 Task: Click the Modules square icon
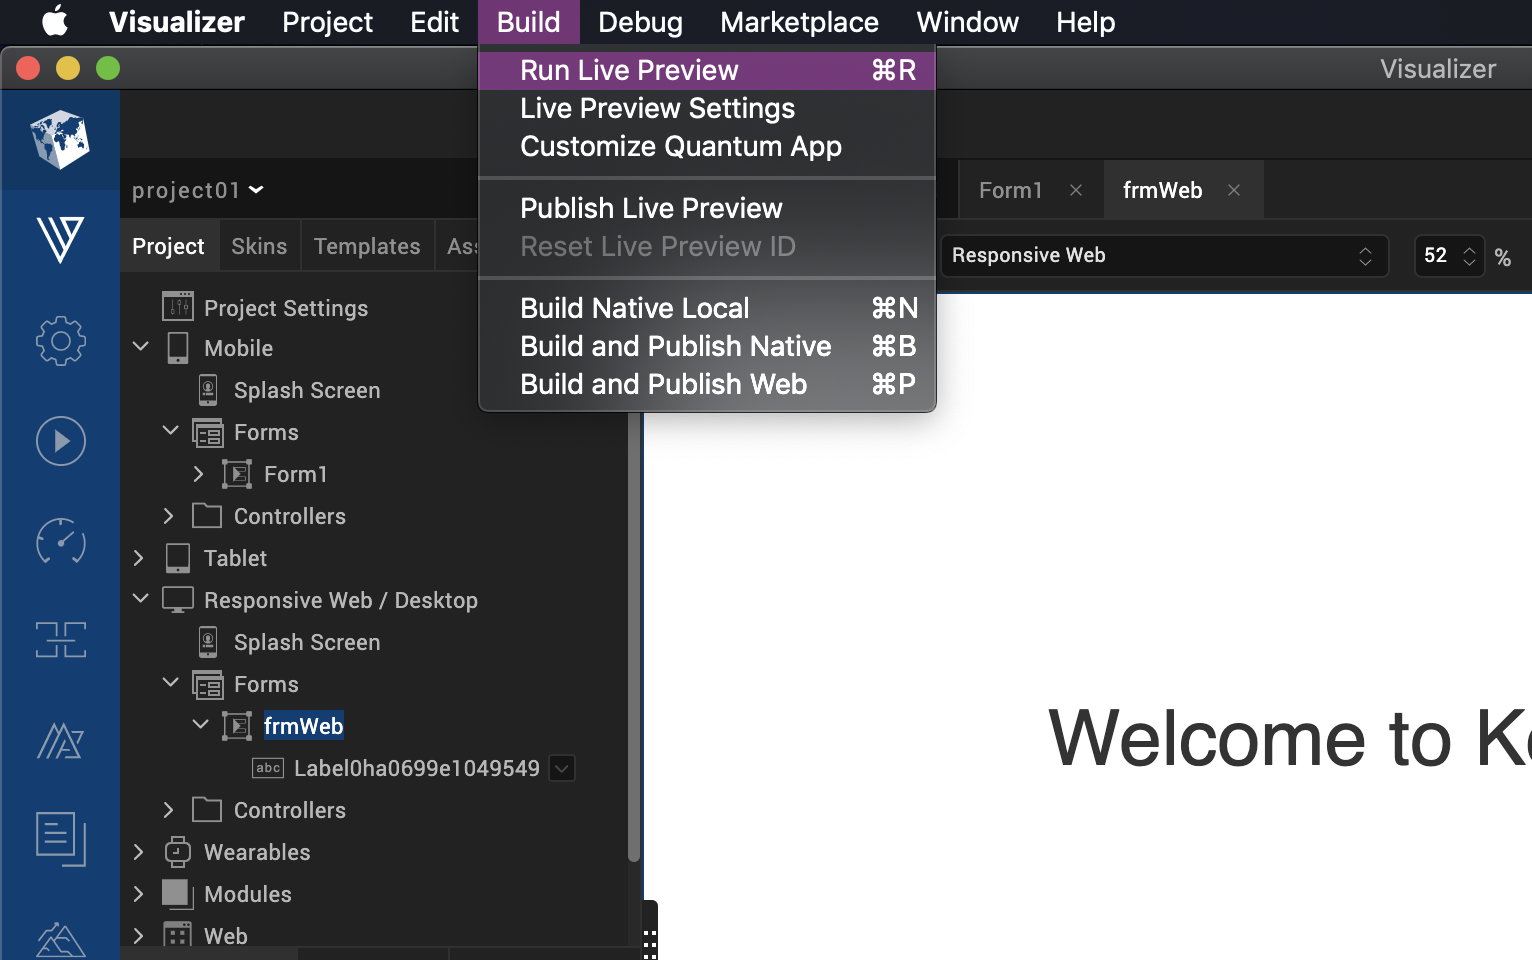(x=176, y=893)
